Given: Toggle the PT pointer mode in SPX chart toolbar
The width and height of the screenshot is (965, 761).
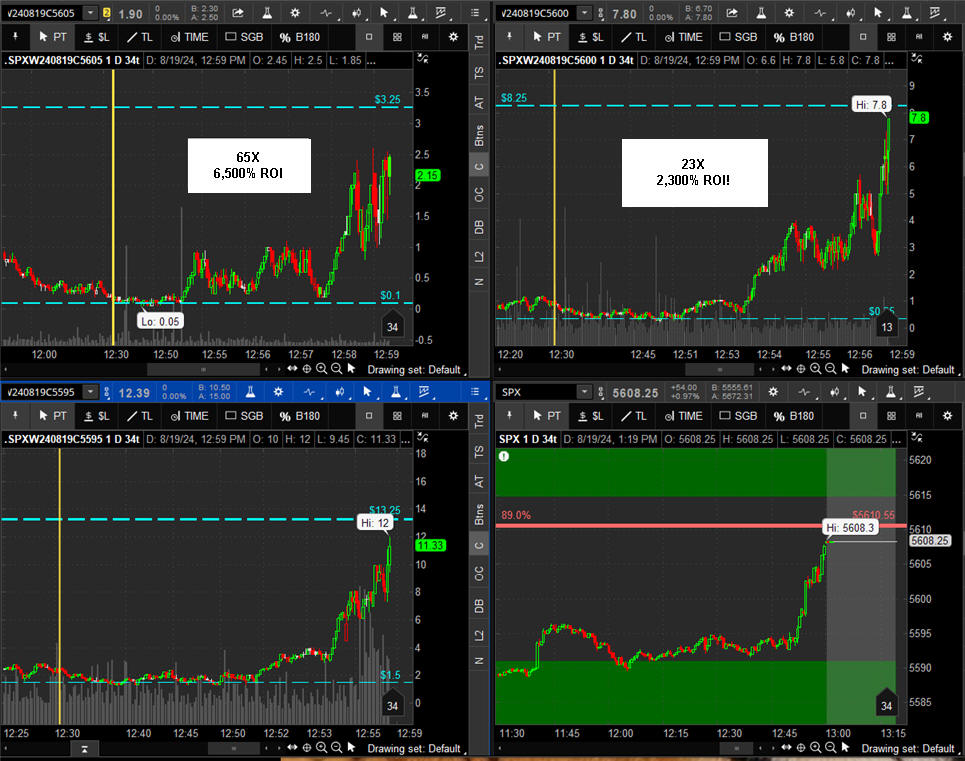Looking at the screenshot, I should click(x=547, y=415).
